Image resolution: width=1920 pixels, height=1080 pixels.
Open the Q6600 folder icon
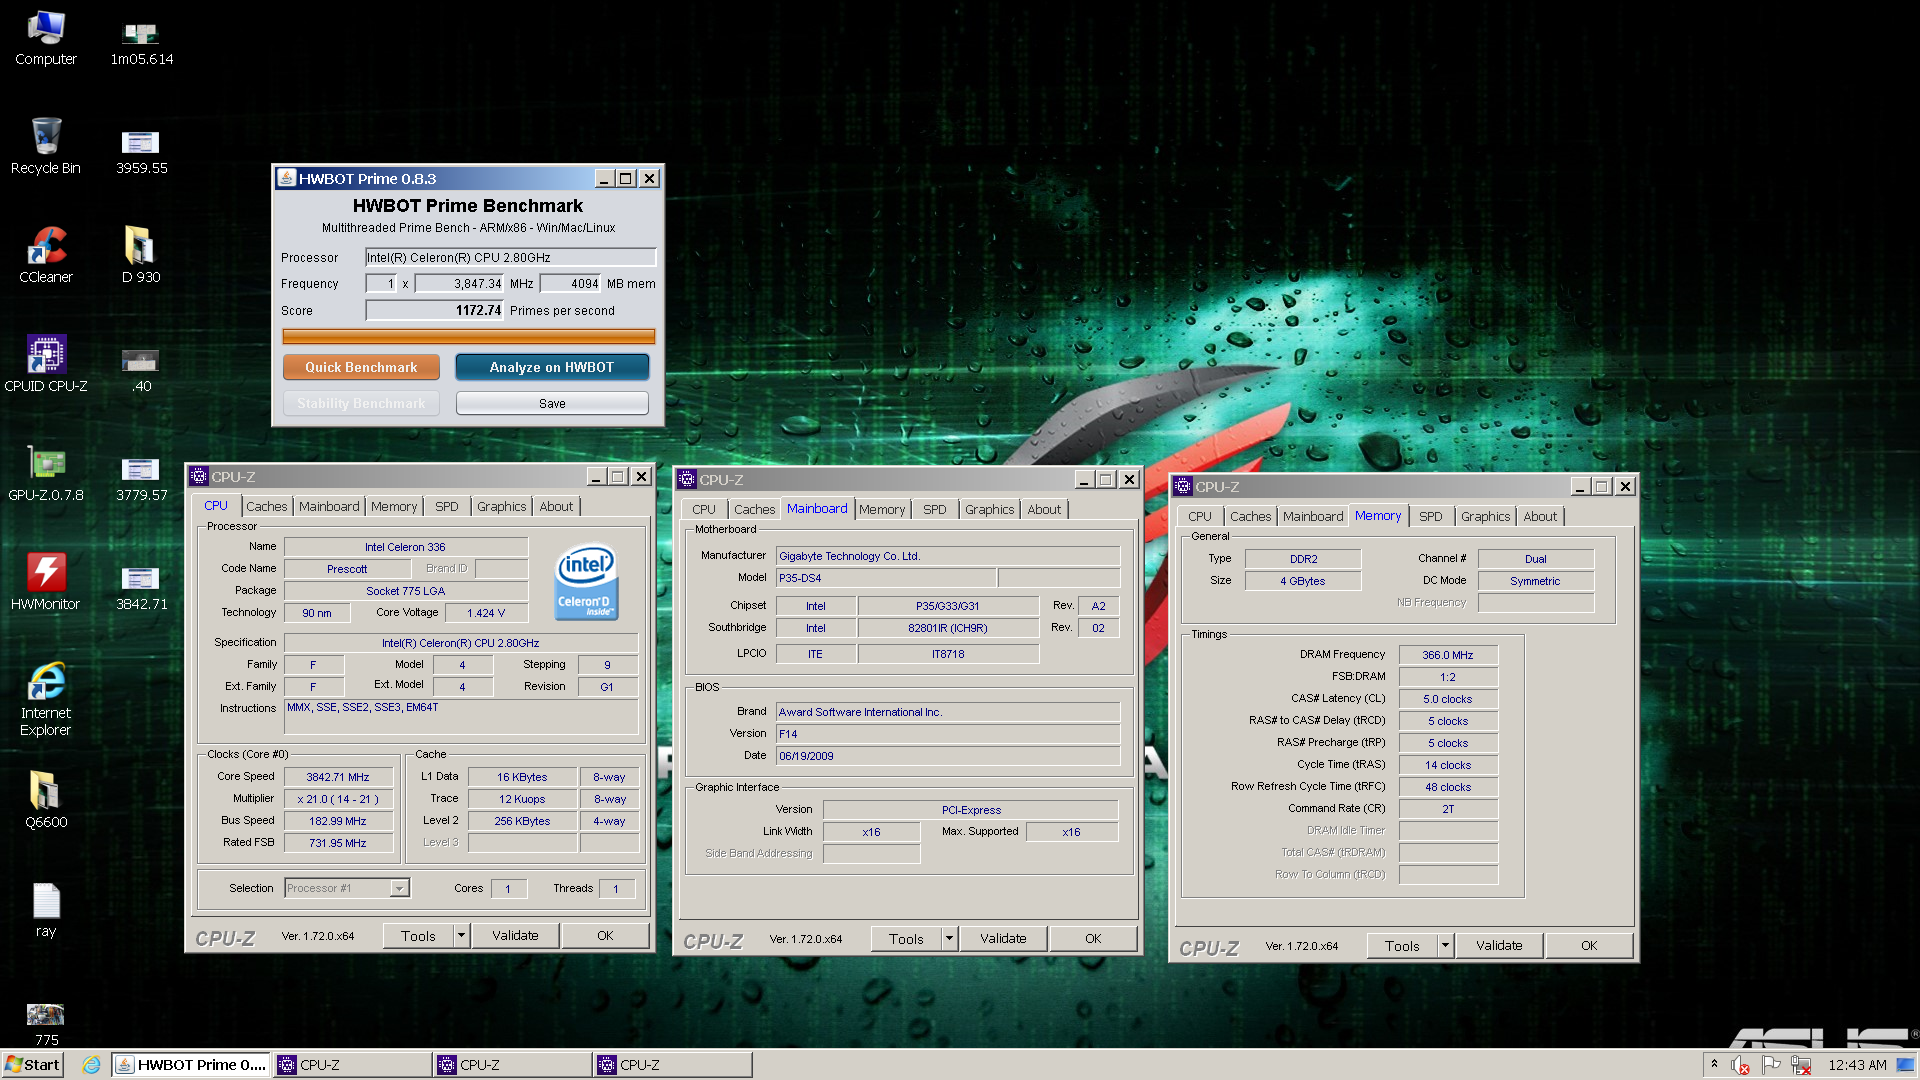click(46, 801)
